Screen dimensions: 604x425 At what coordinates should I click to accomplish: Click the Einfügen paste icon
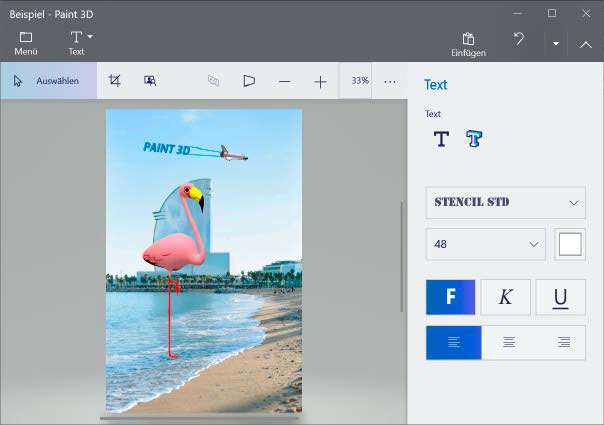[468, 39]
